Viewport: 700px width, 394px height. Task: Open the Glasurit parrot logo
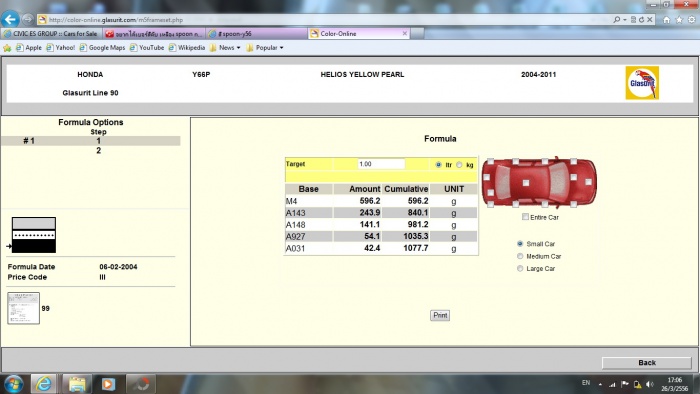point(642,83)
